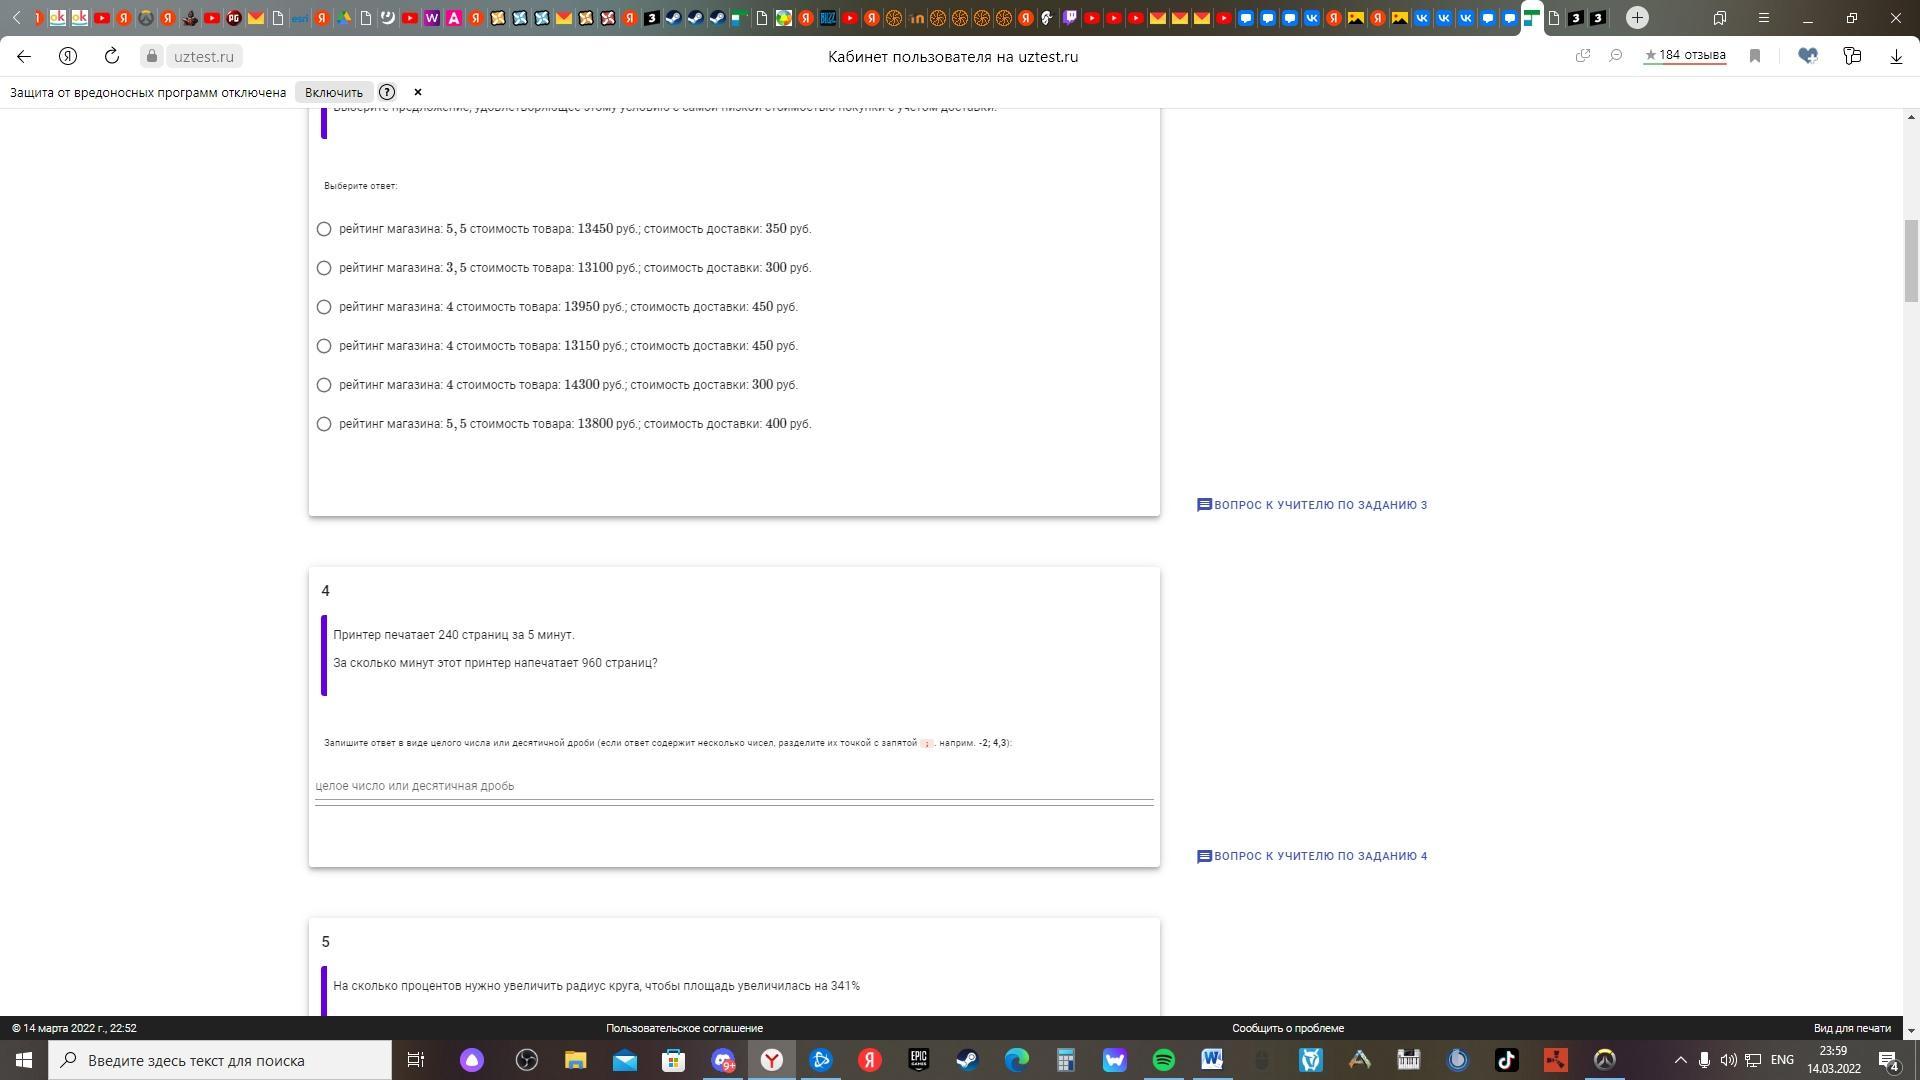Screen dimensions: 1920x1080
Task: Open the downloads arrow icon
Action: (1896, 56)
